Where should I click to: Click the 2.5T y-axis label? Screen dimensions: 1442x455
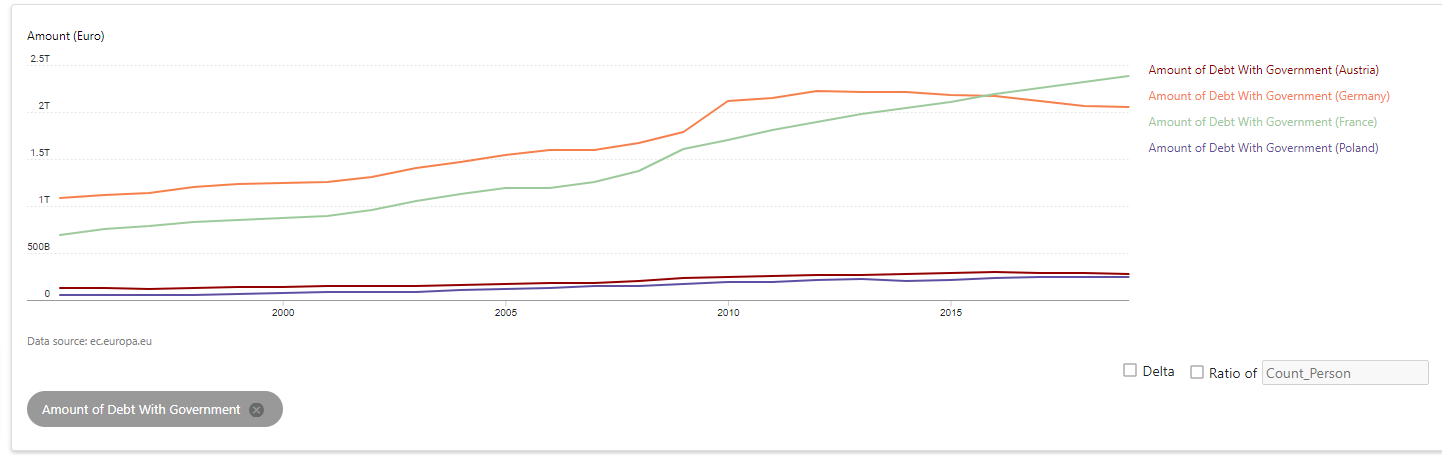click(40, 60)
